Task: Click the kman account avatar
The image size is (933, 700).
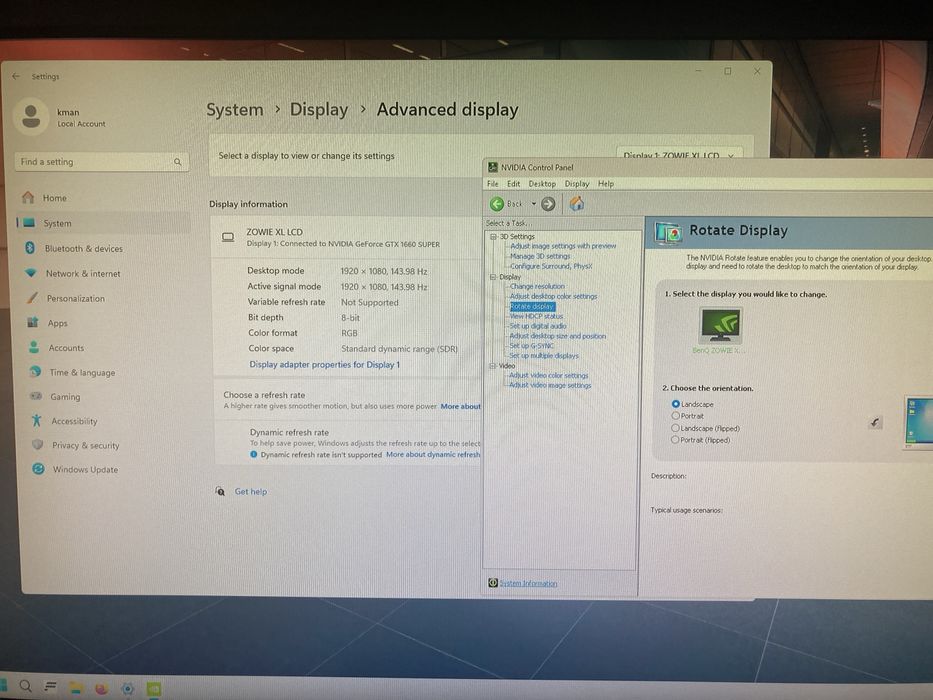Action: point(31,117)
